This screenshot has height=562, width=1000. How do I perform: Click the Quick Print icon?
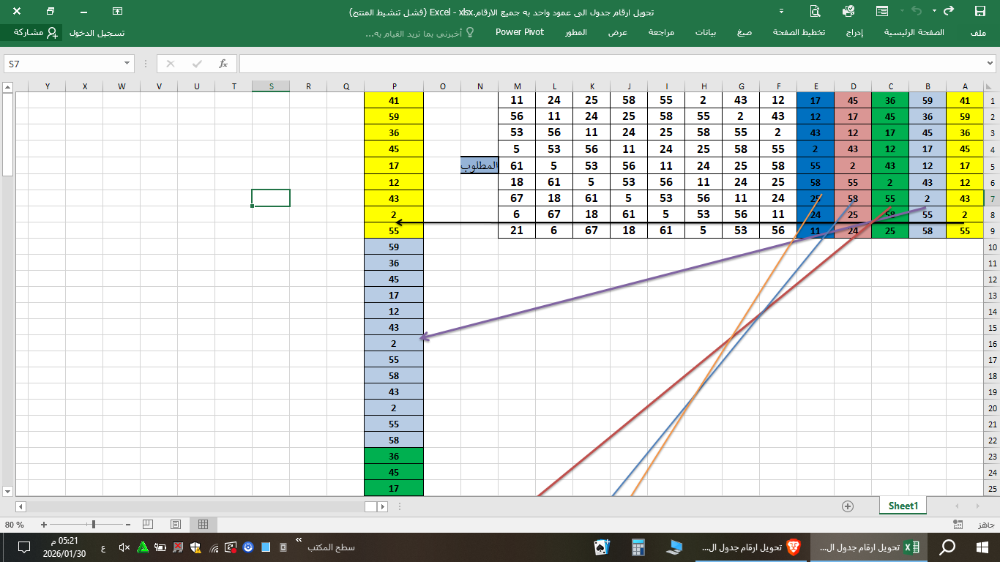tap(849, 12)
